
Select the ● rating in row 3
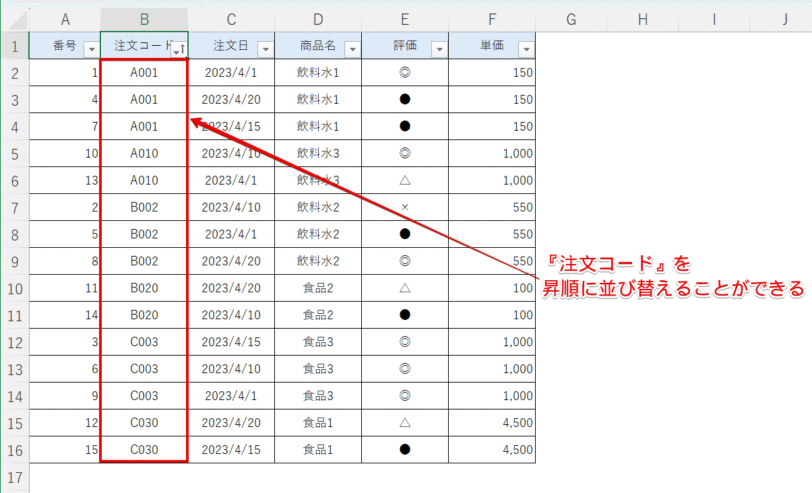click(x=405, y=99)
